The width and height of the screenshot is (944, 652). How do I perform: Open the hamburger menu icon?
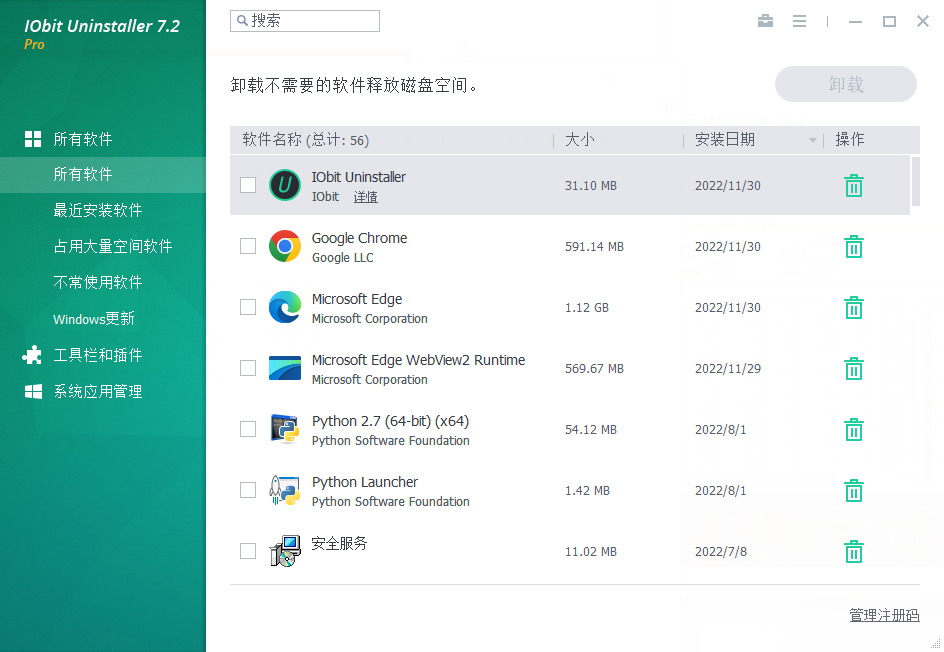click(799, 21)
